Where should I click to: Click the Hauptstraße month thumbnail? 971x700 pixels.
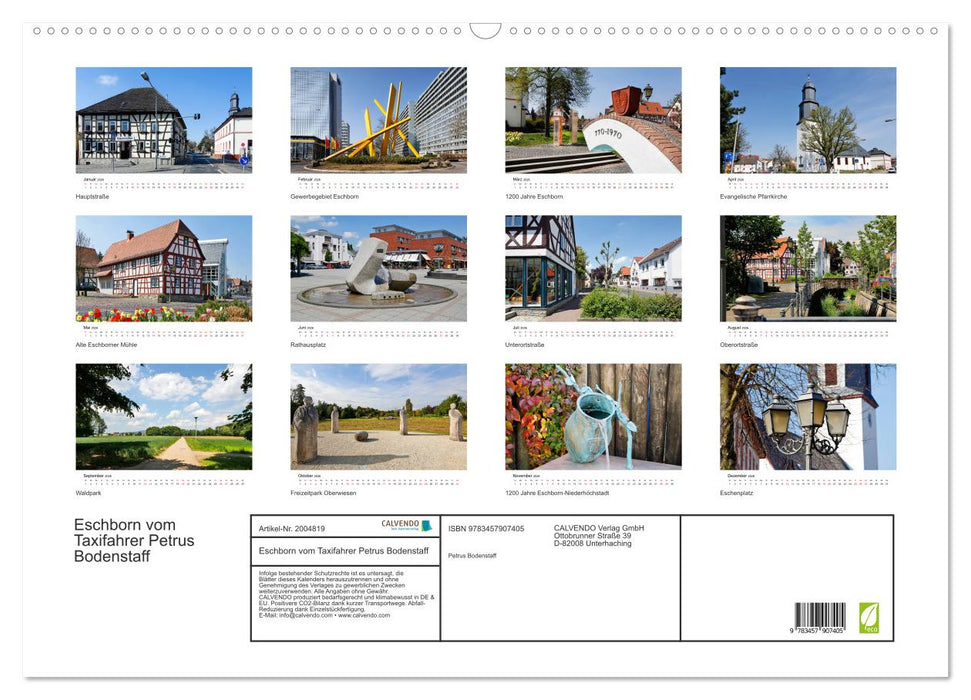coord(164,119)
